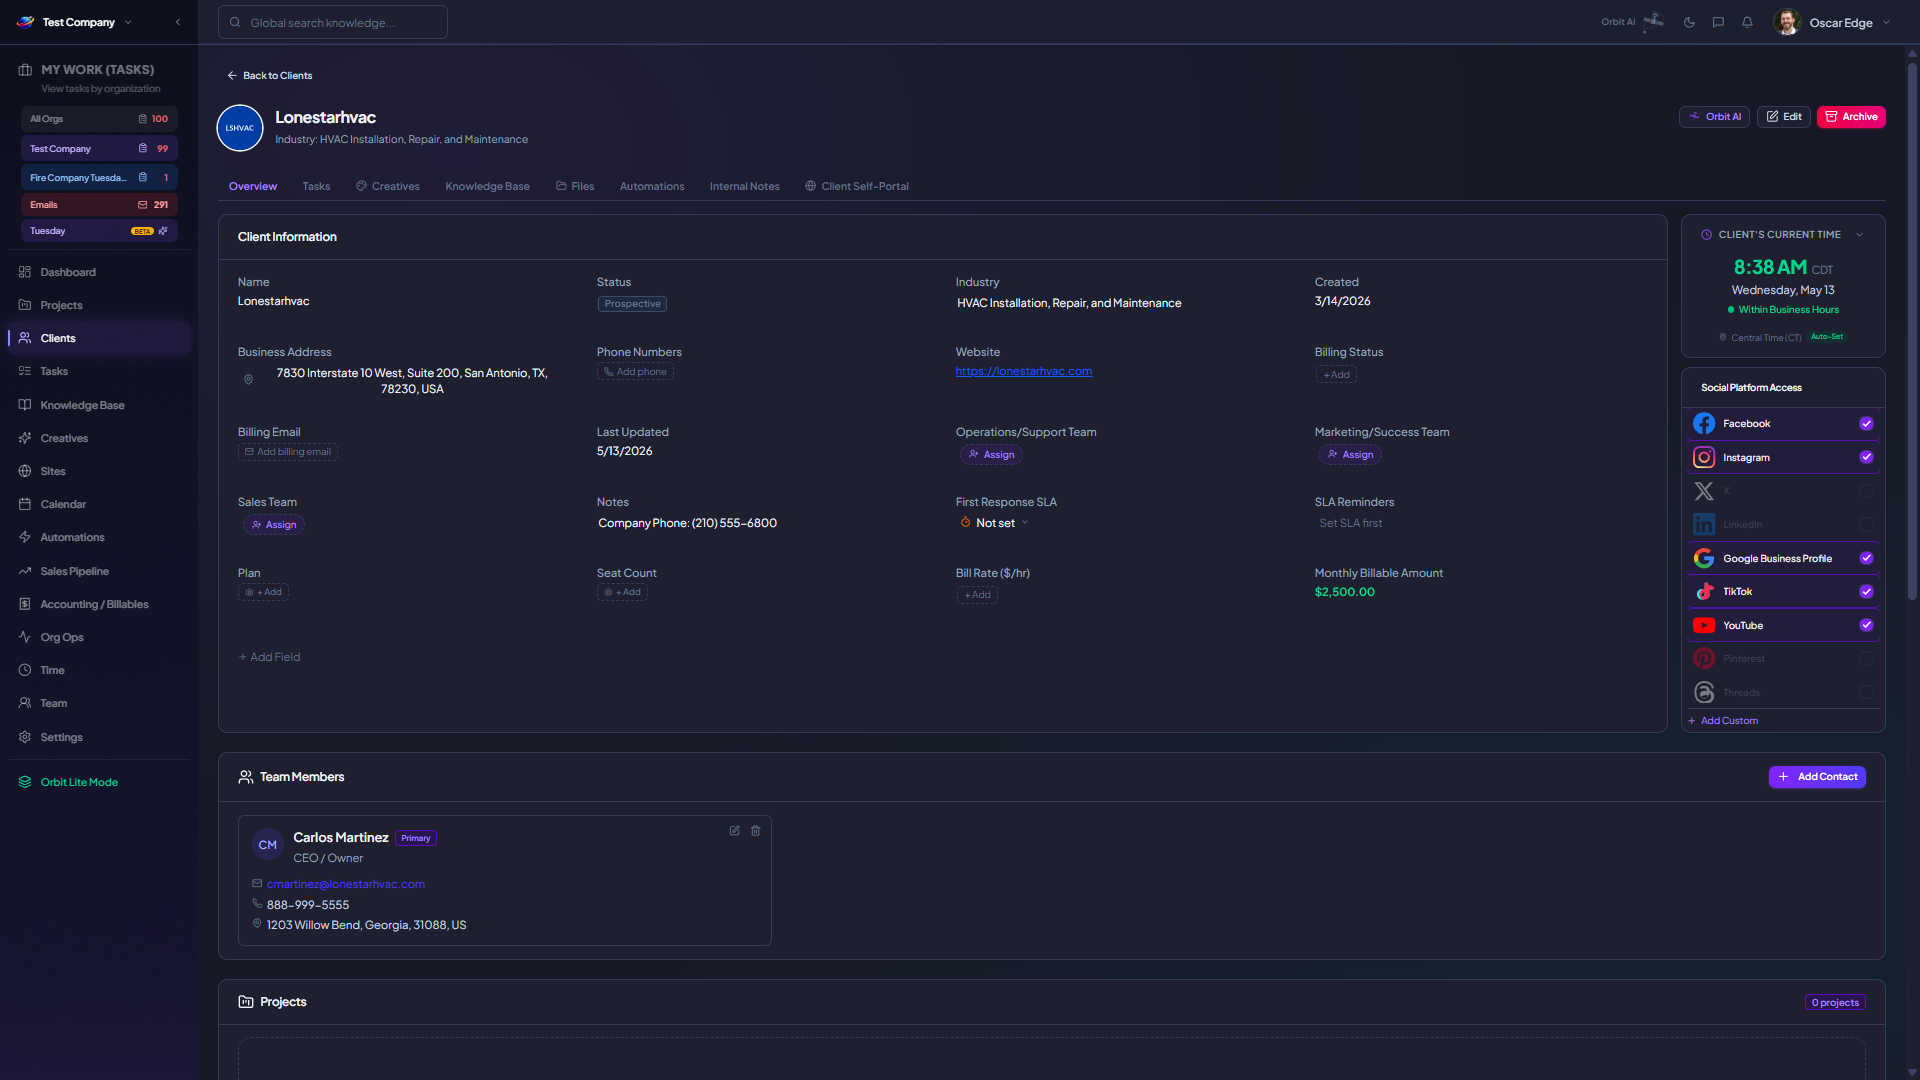Uncheck Facebook platform access
Image resolution: width=1920 pixels, height=1080 pixels.
tap(1866, 424)
